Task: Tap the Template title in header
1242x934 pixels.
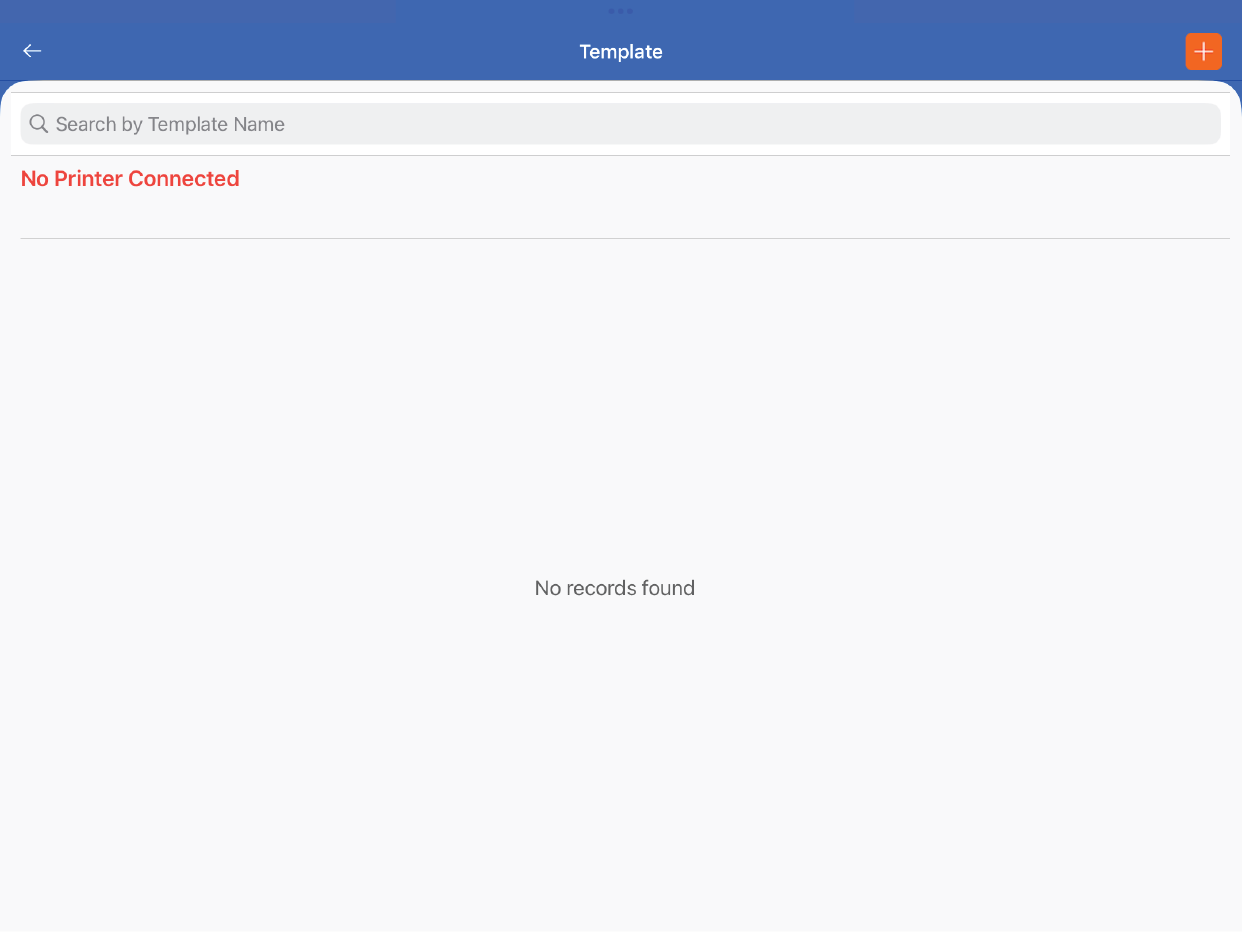Action: tap(621, 52)
